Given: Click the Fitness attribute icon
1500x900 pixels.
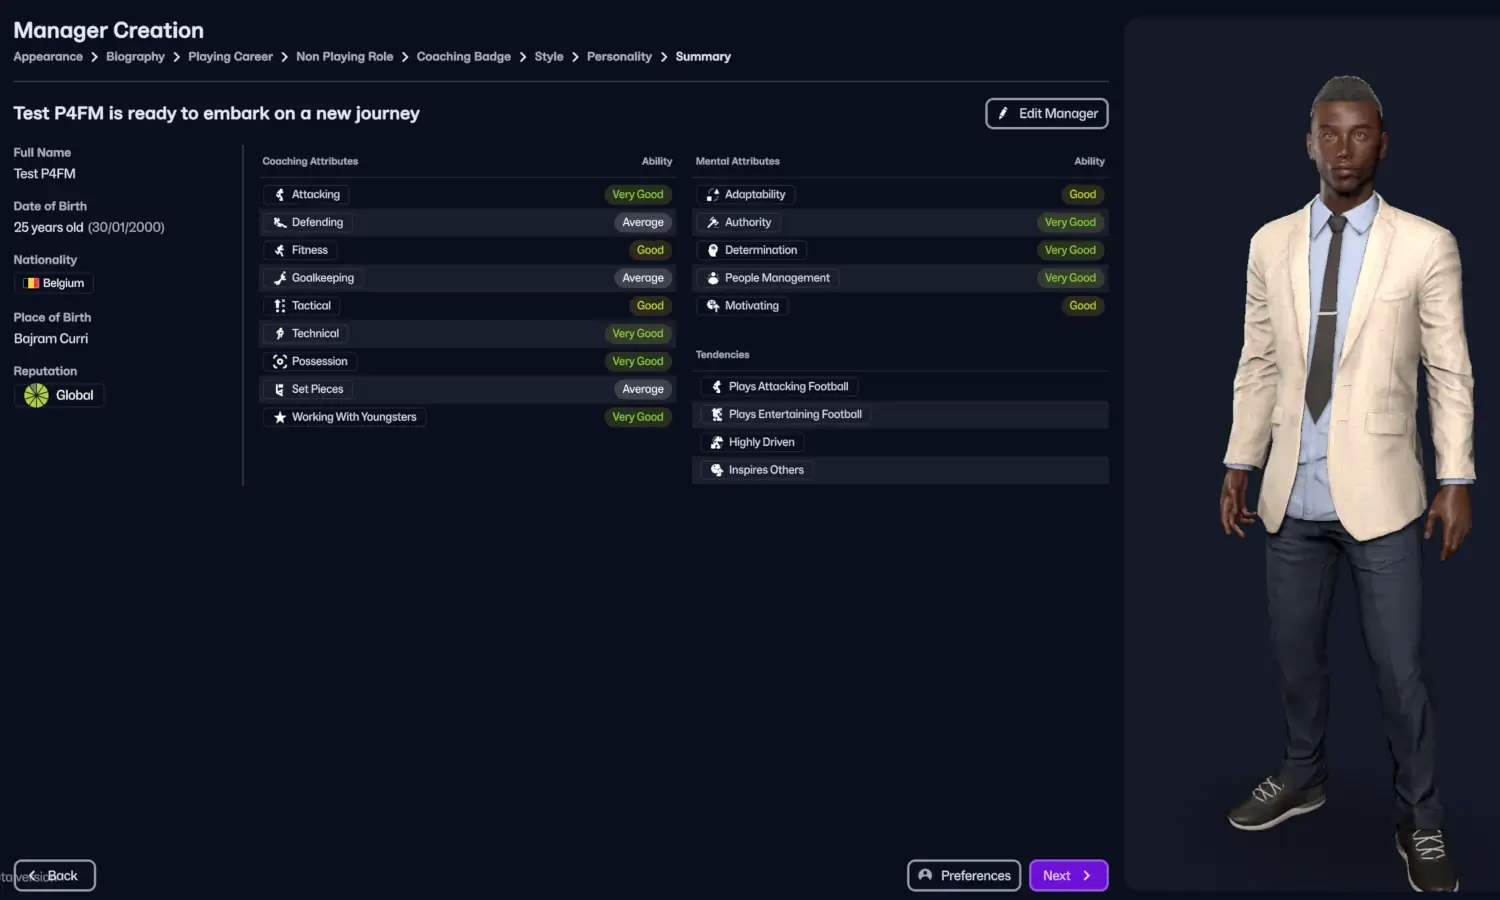Looking at the screenshot, I should (x=280, y=251).
